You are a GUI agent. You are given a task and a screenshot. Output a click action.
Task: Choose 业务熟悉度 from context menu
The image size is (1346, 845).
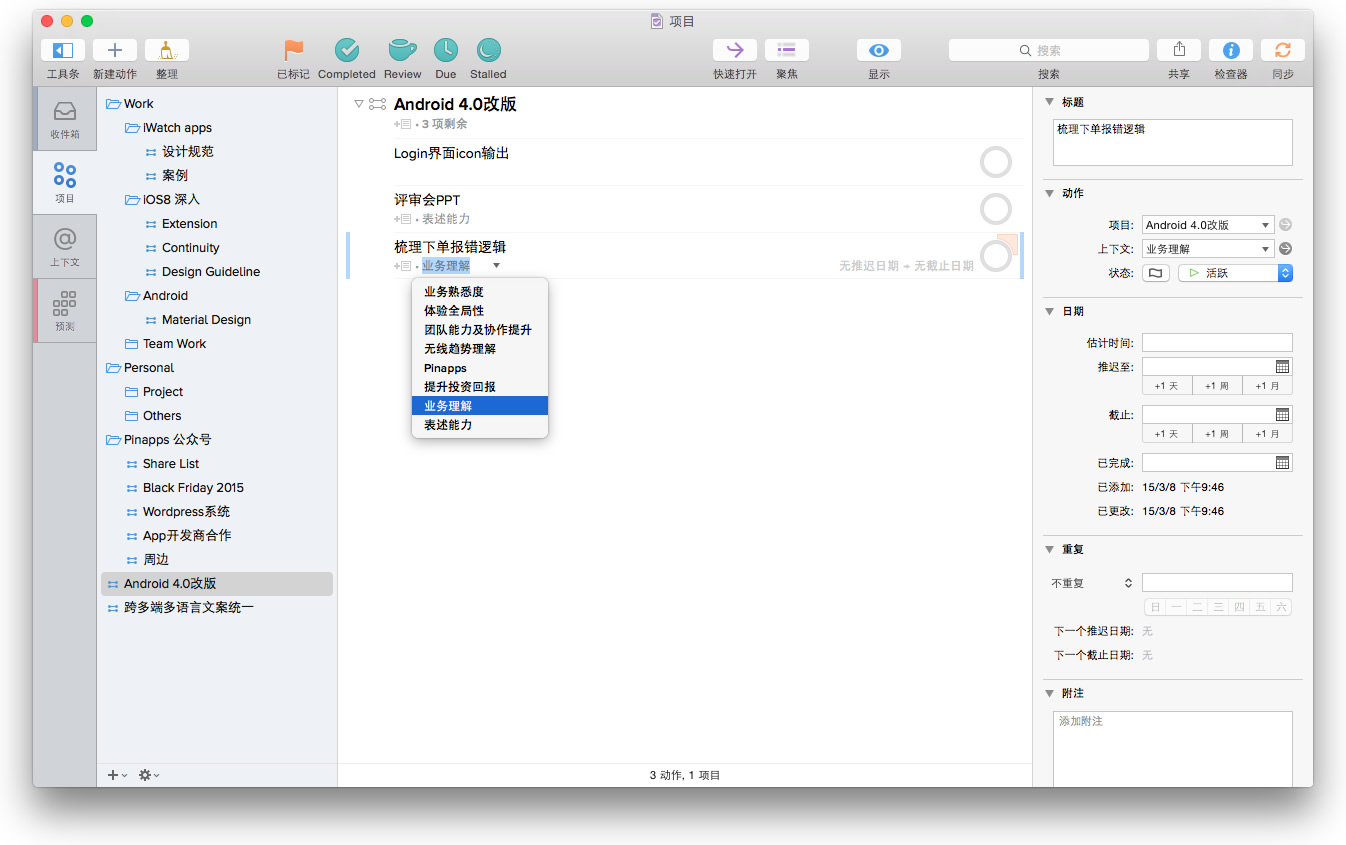(x=480, y=292)
